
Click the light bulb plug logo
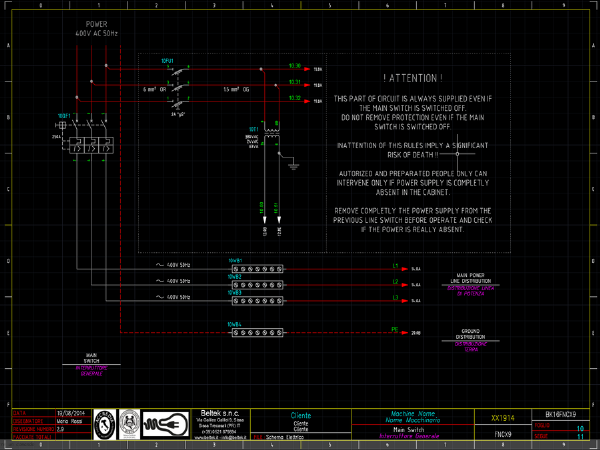166,424
